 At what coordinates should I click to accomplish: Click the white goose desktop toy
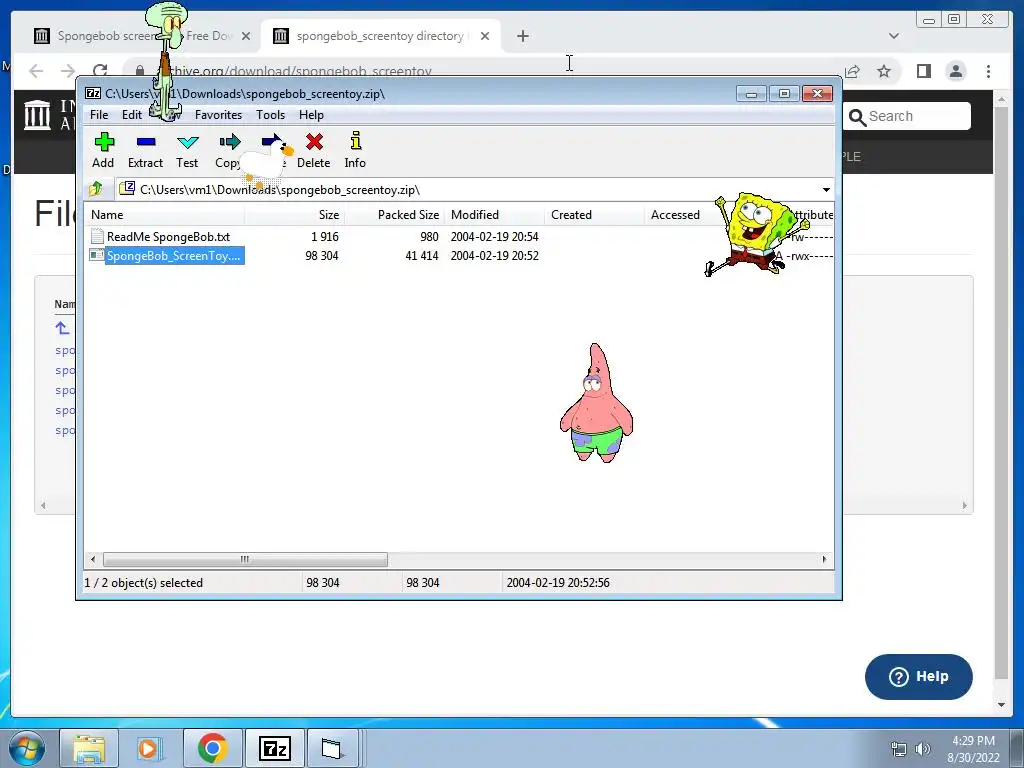266,161
